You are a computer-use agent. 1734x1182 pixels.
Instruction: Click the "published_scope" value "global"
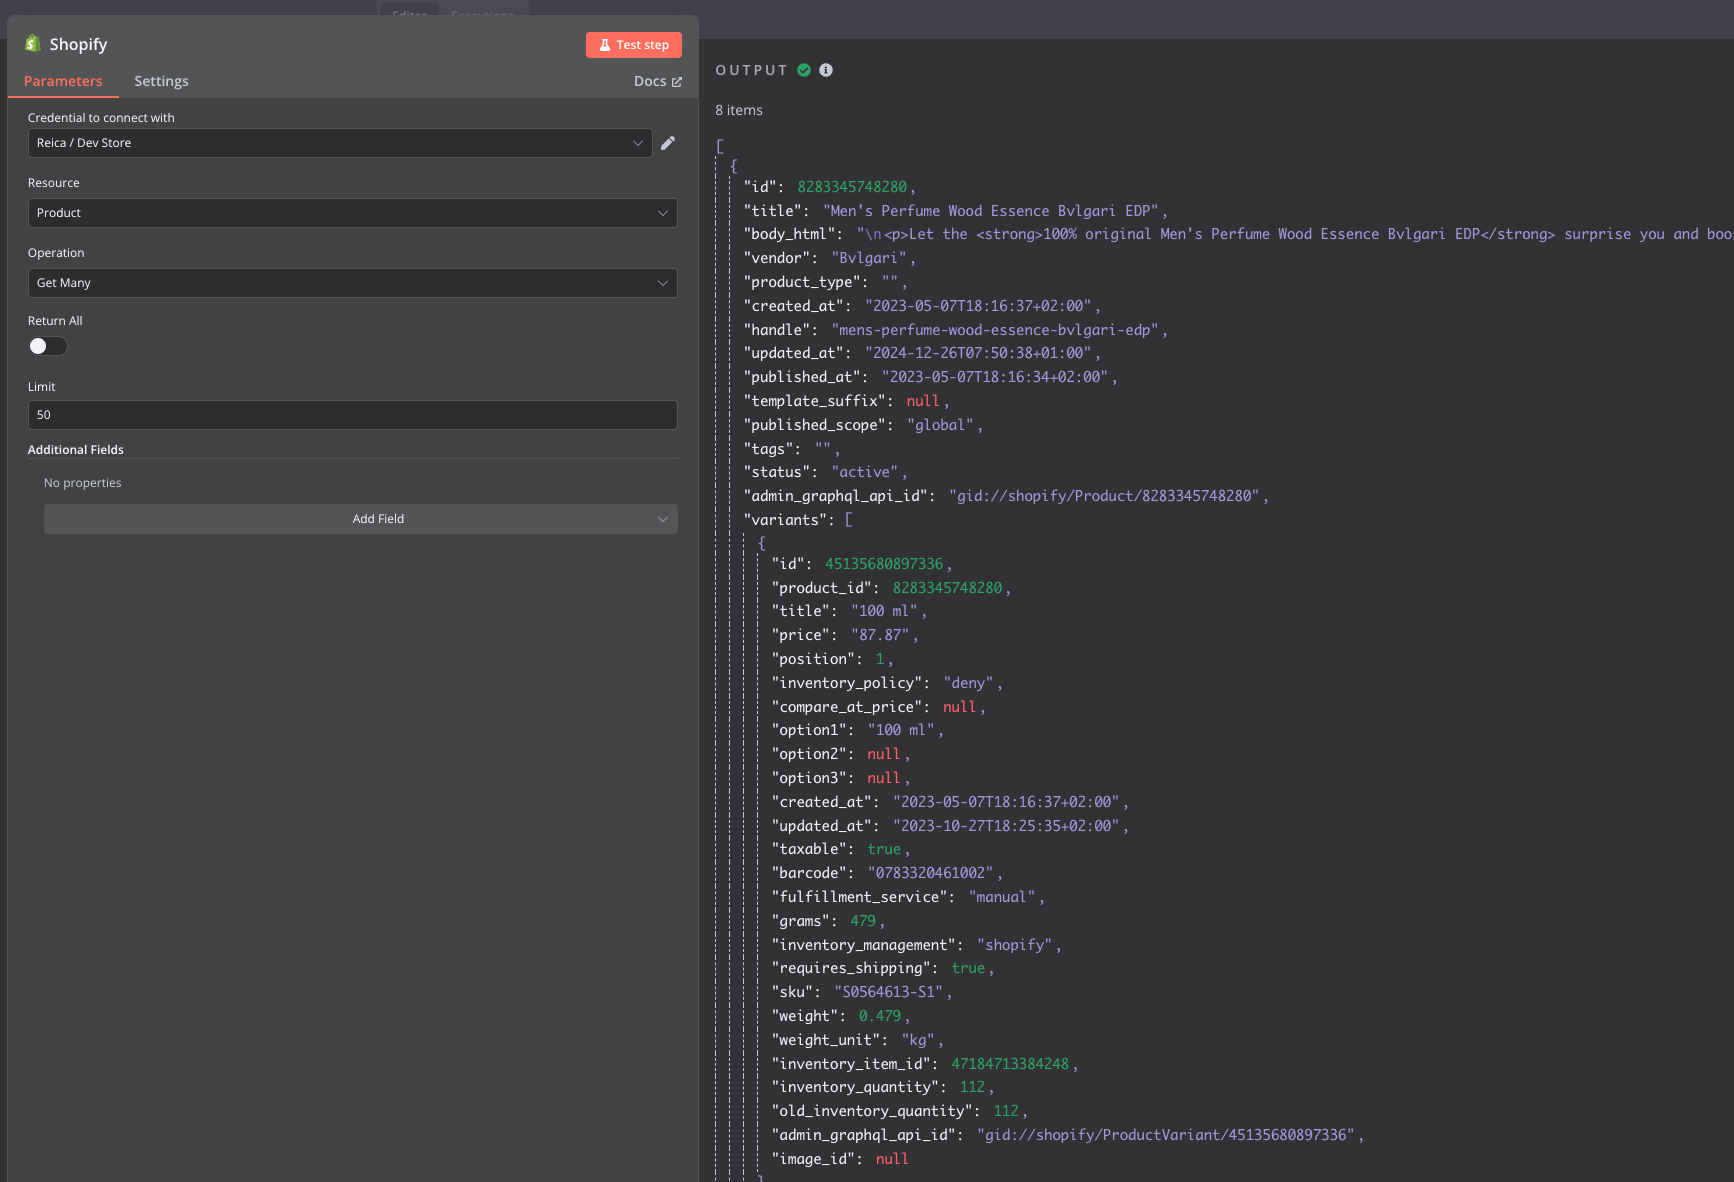pyautogui.click(x=940, y=425)
